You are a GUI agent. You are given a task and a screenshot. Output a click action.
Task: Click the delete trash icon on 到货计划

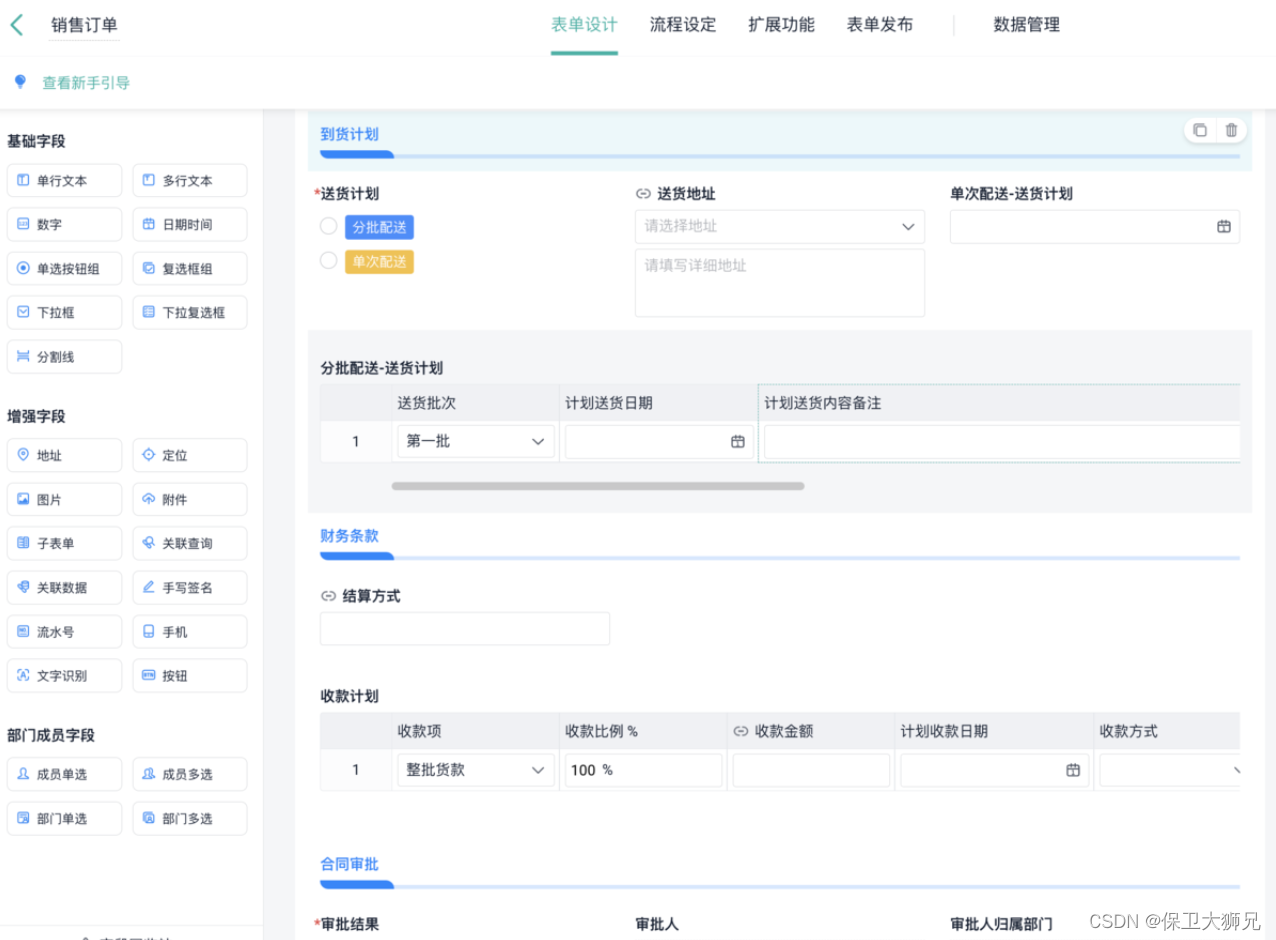(1231, 130)
